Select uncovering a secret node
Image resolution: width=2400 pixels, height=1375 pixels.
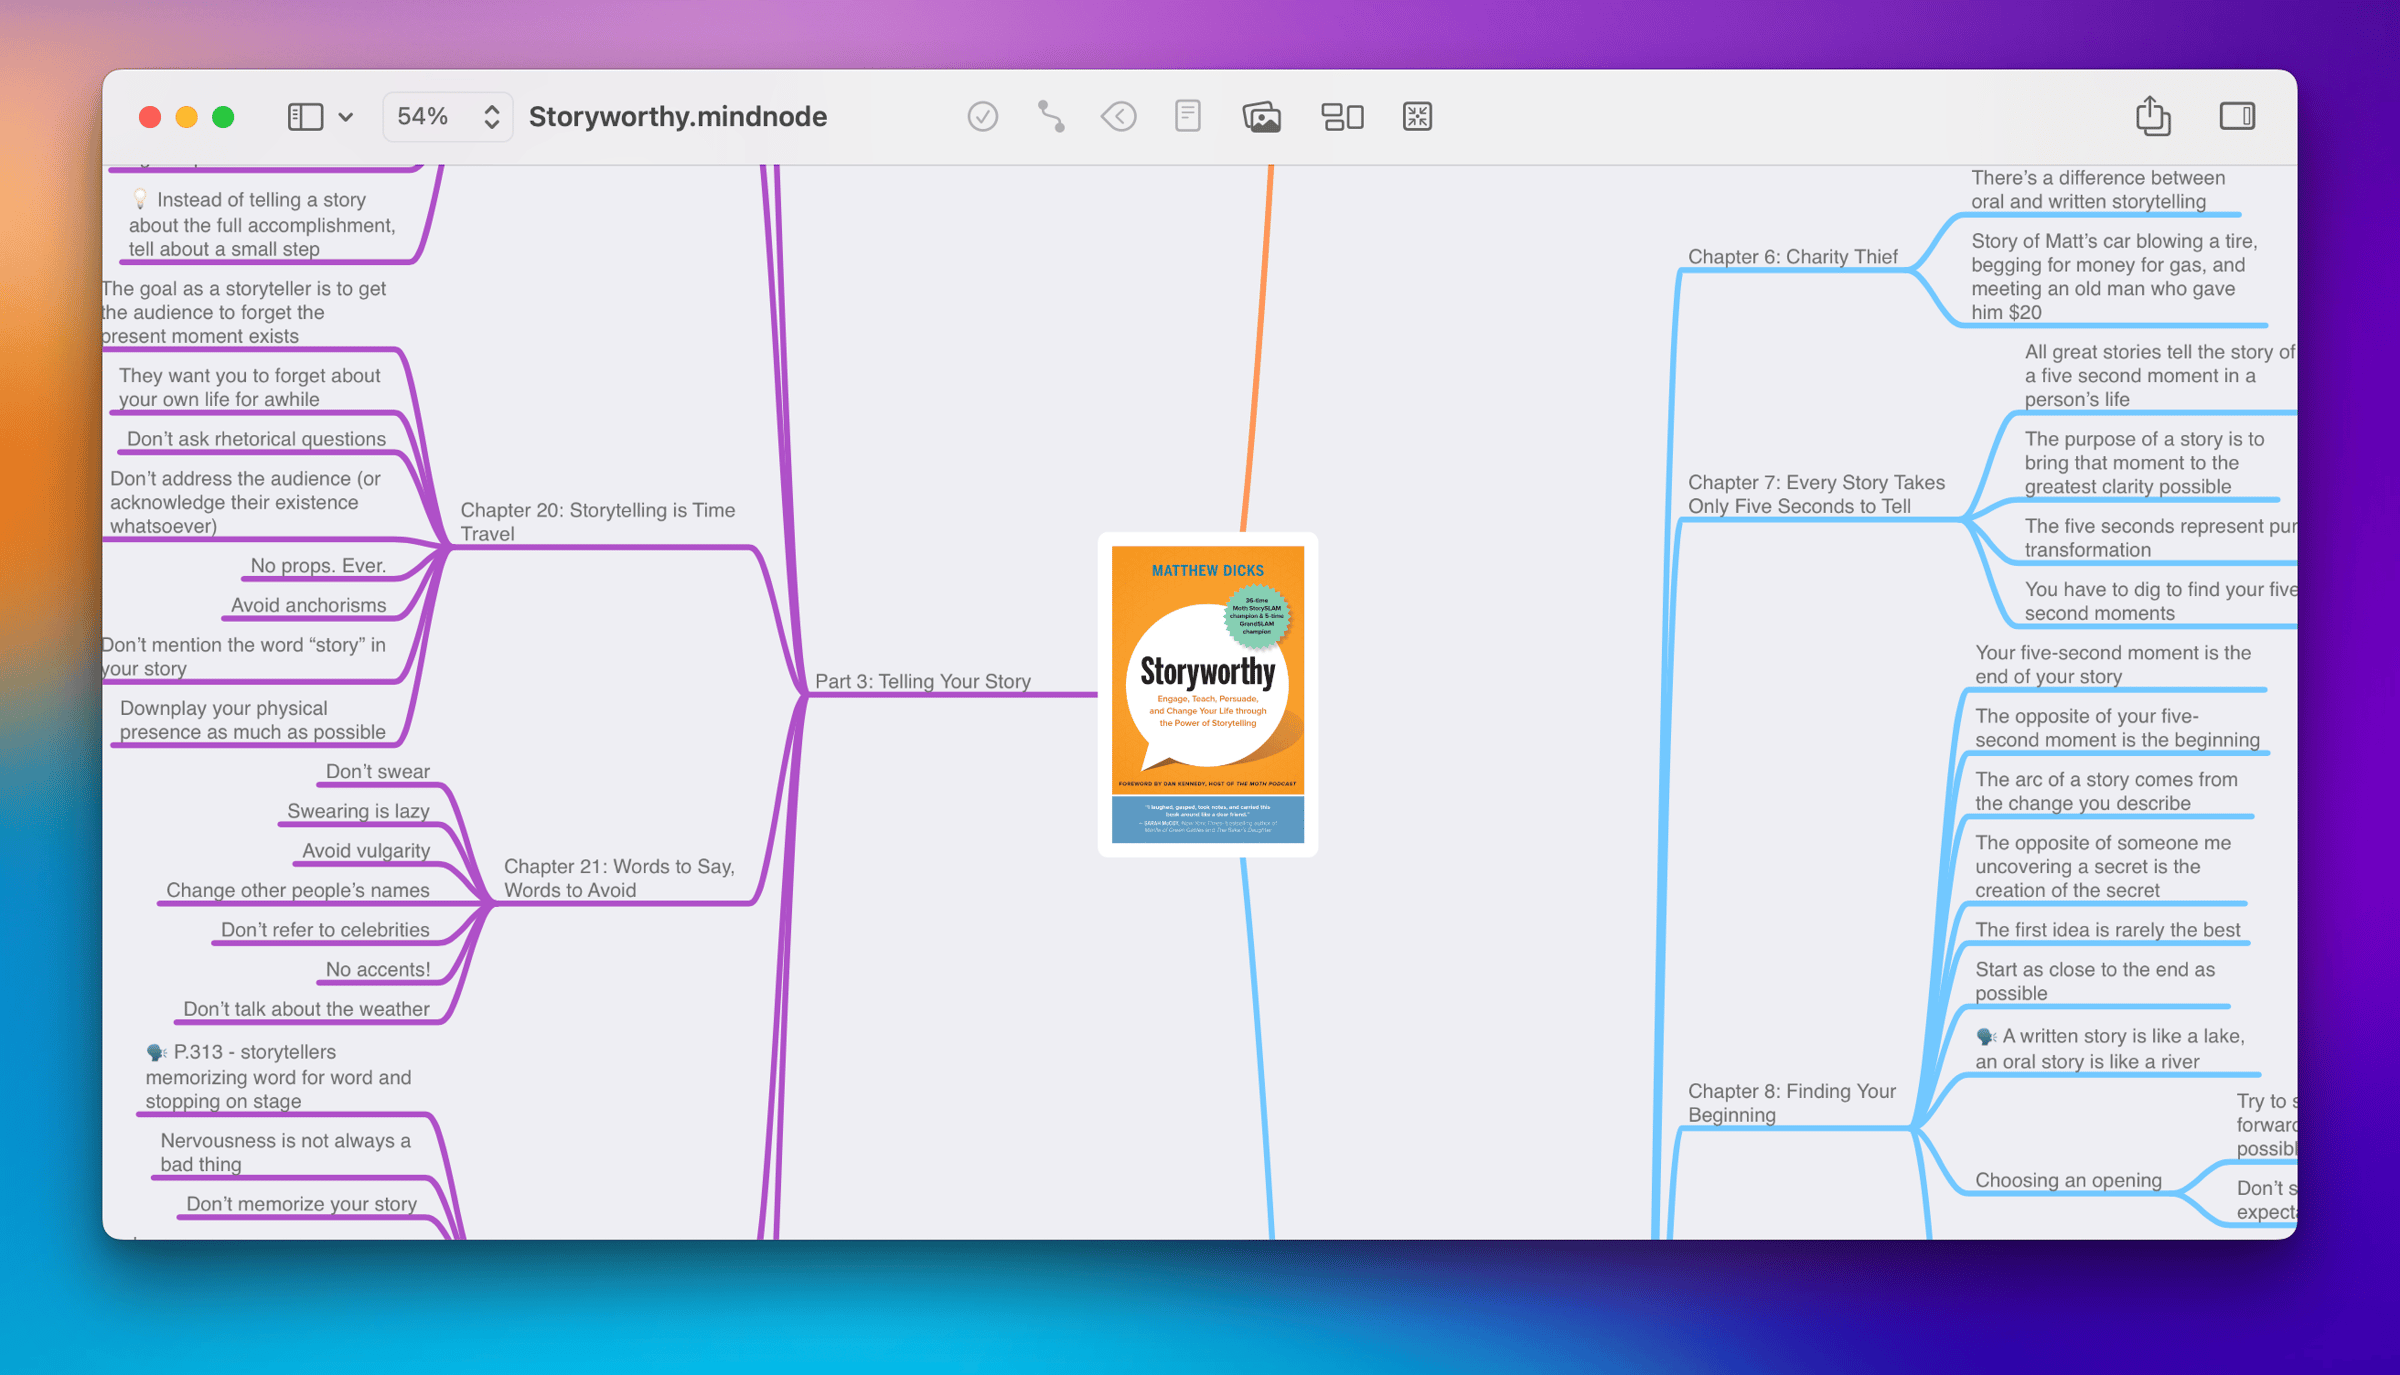pyautogui.click(x=2103, y=866)
